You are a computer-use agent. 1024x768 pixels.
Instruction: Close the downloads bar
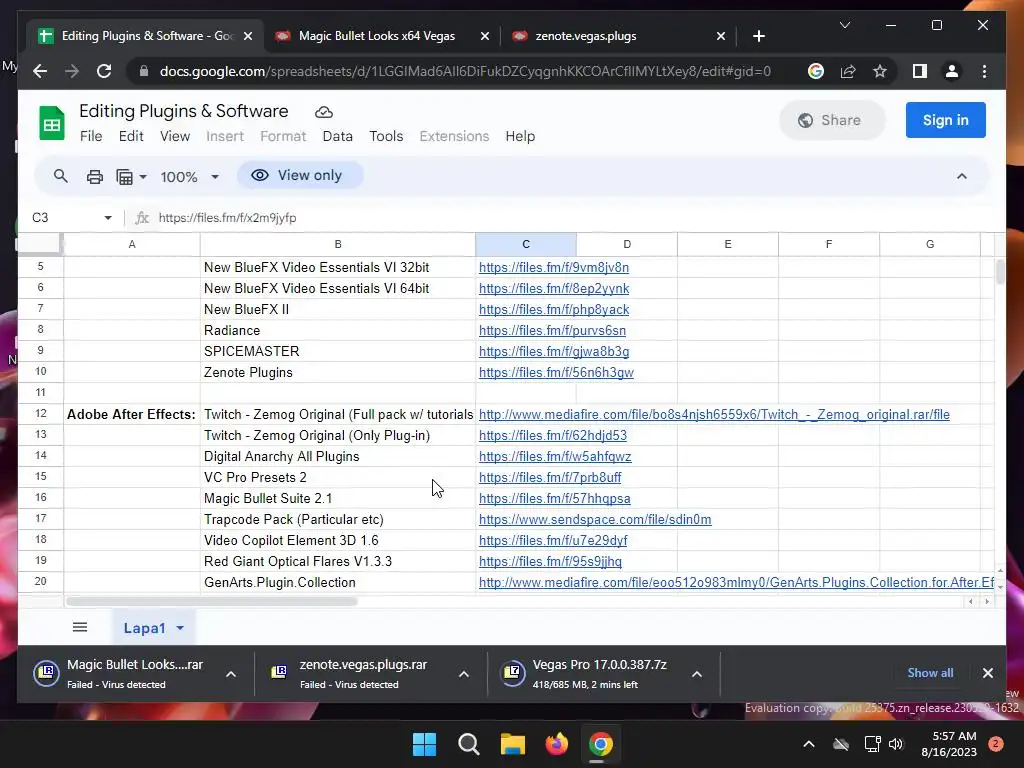point(987,673)
